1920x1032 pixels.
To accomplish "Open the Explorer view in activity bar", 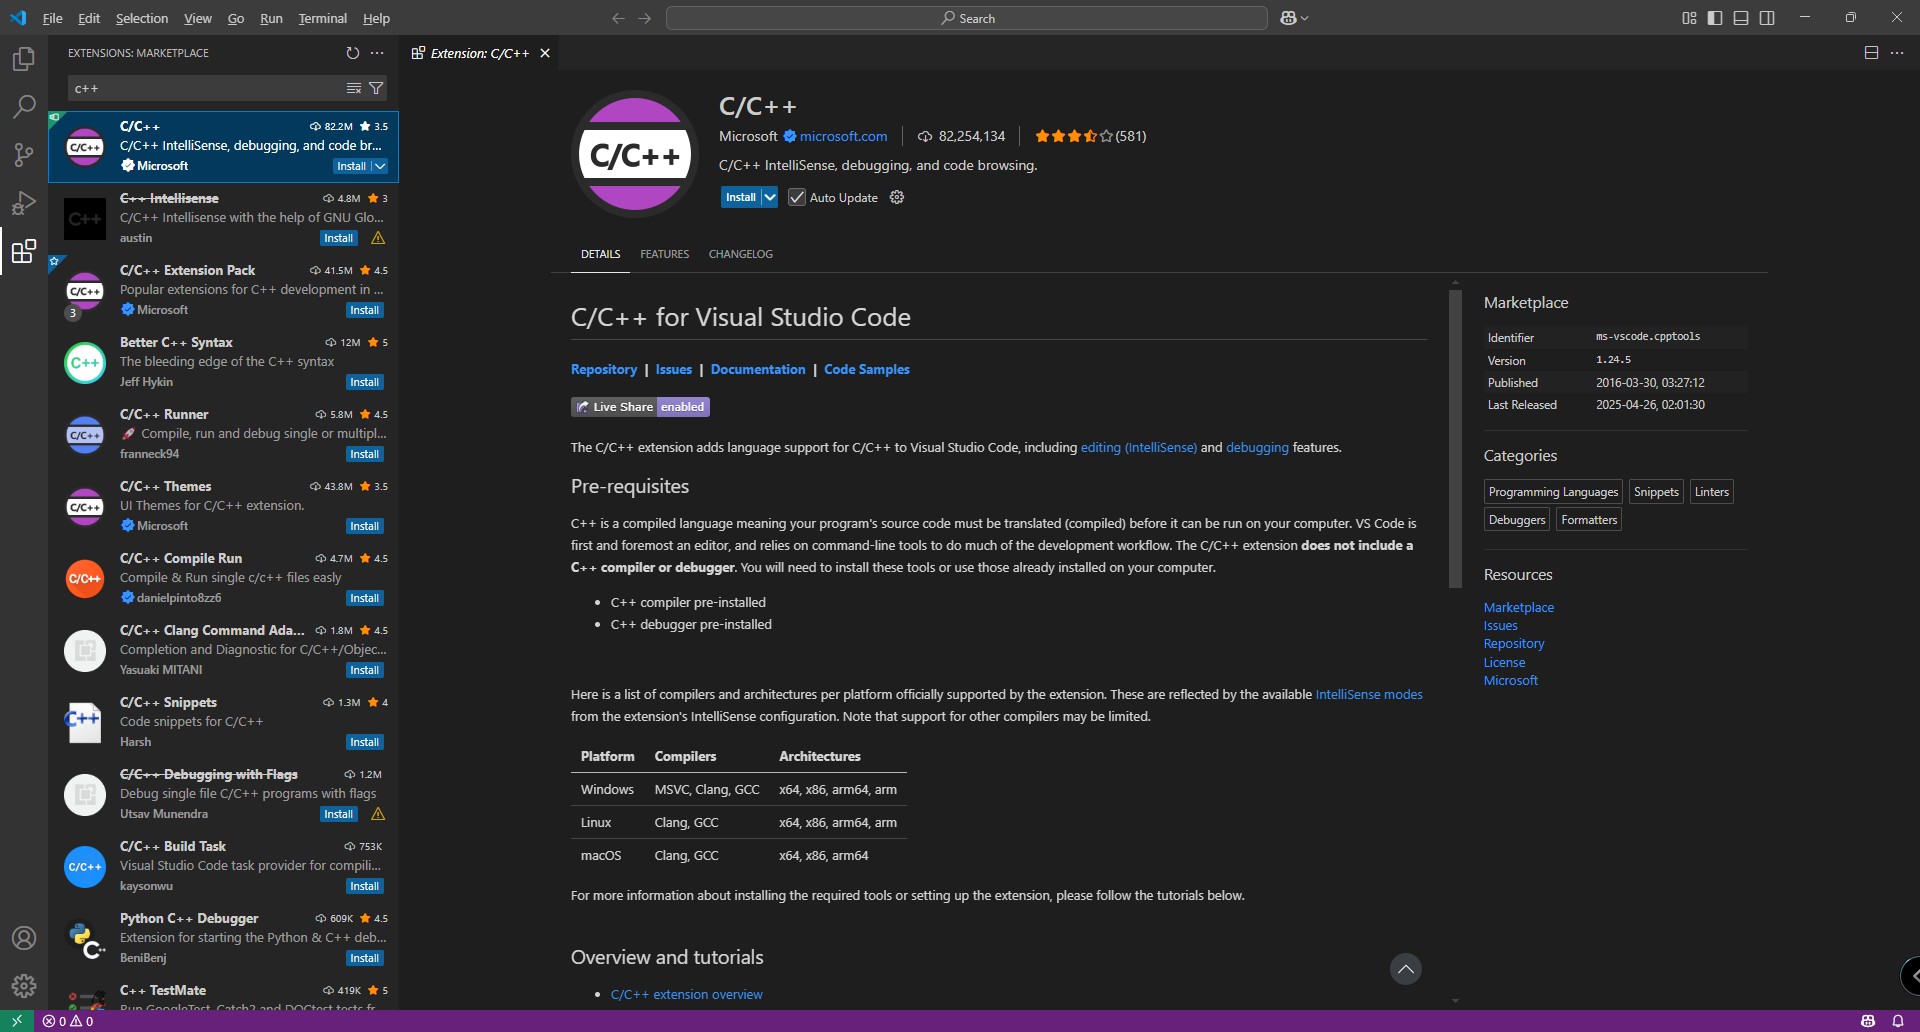I will coord(24,60).
